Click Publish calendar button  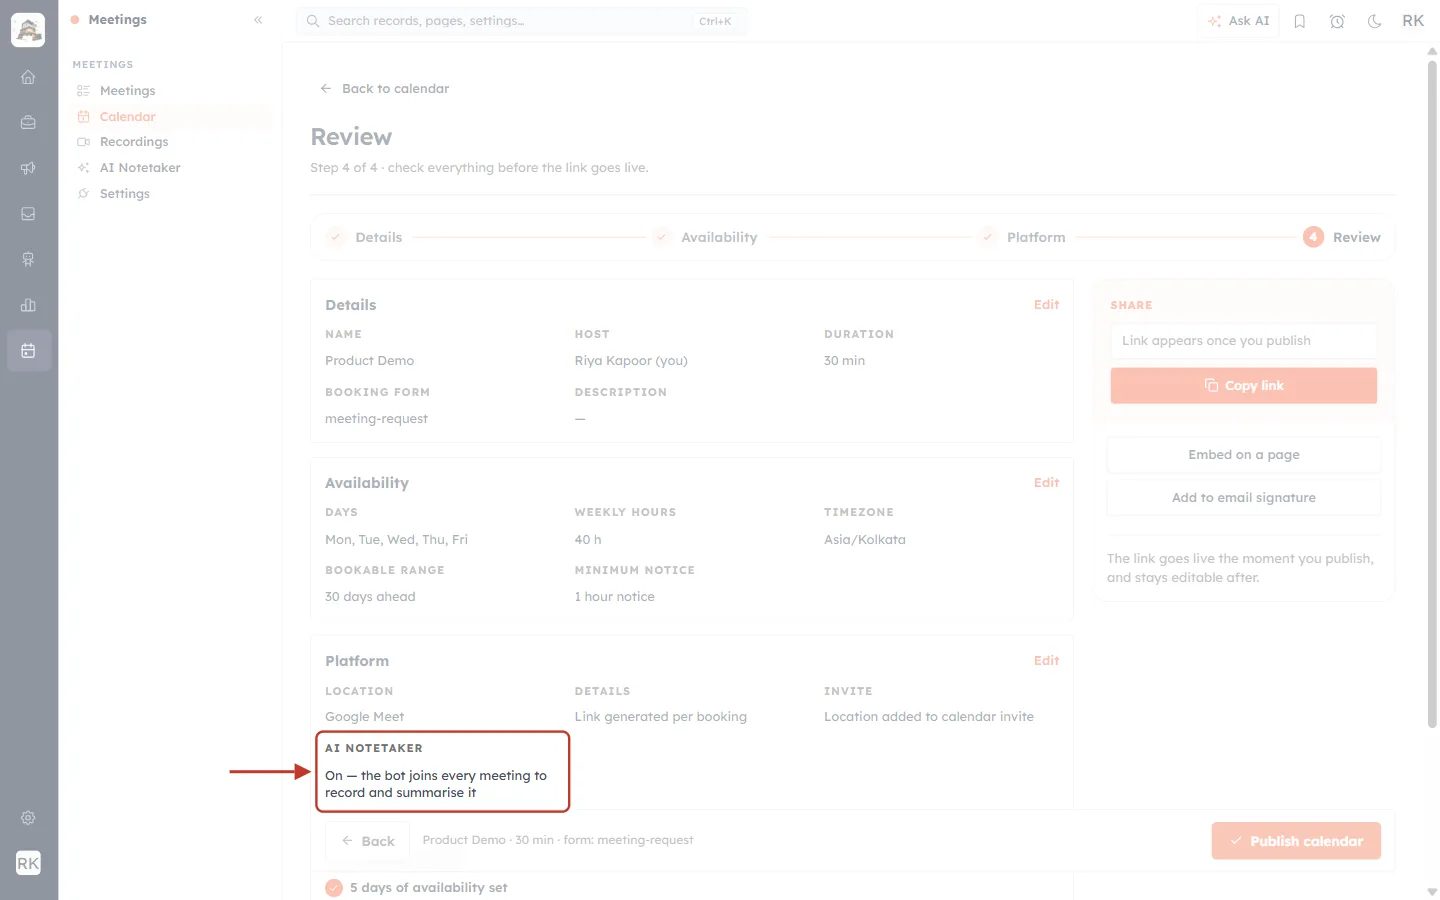[1296, 841]
